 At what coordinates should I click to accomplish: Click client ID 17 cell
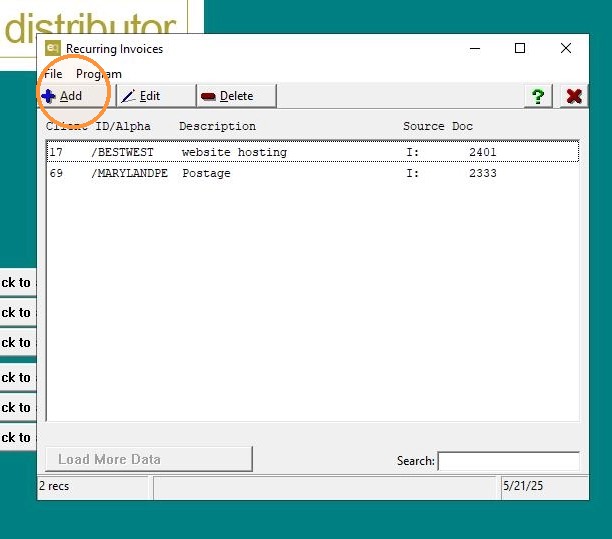tap(56, 152)
